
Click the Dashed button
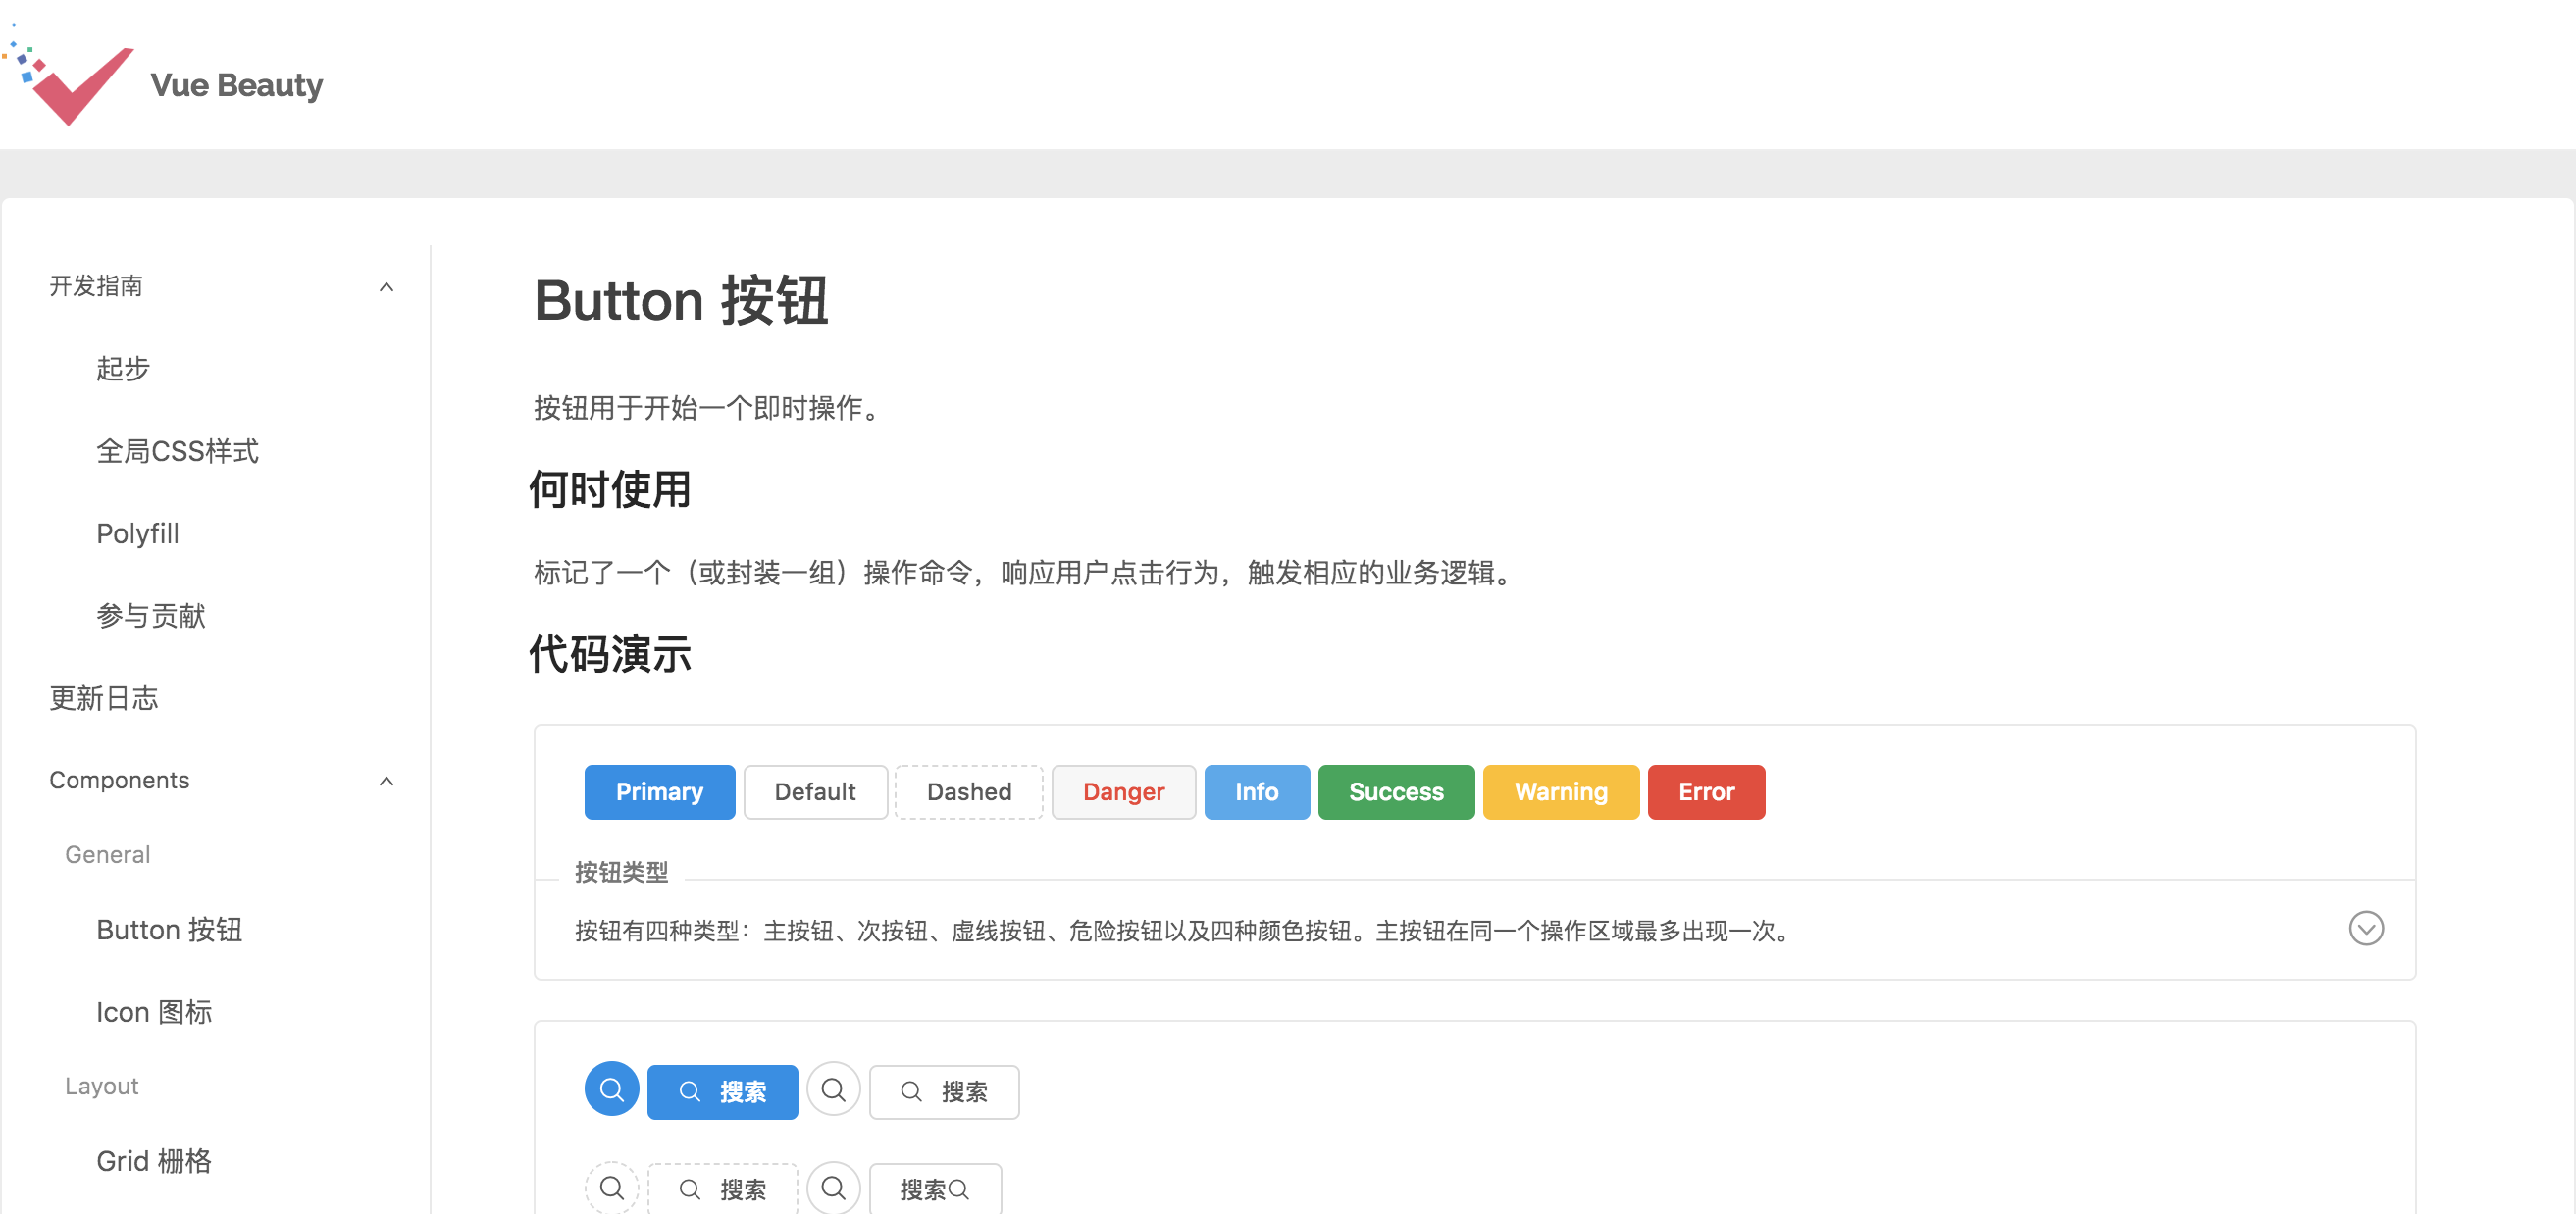click(968, 792)
